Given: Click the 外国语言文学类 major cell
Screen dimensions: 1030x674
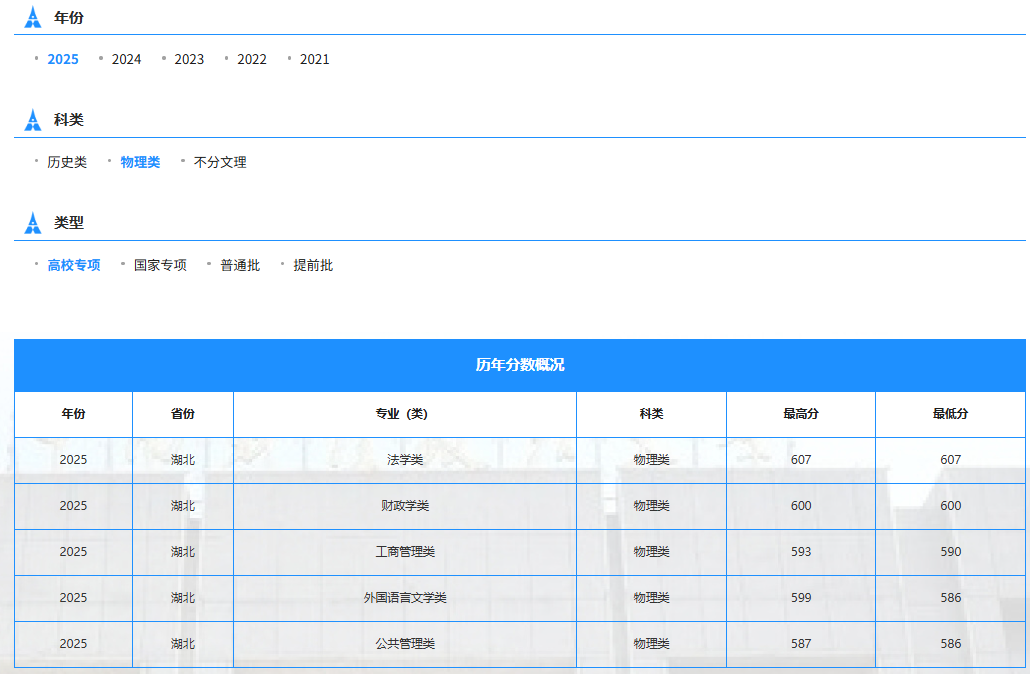Looking at the screenshot, I should click(x=405, y=598).
